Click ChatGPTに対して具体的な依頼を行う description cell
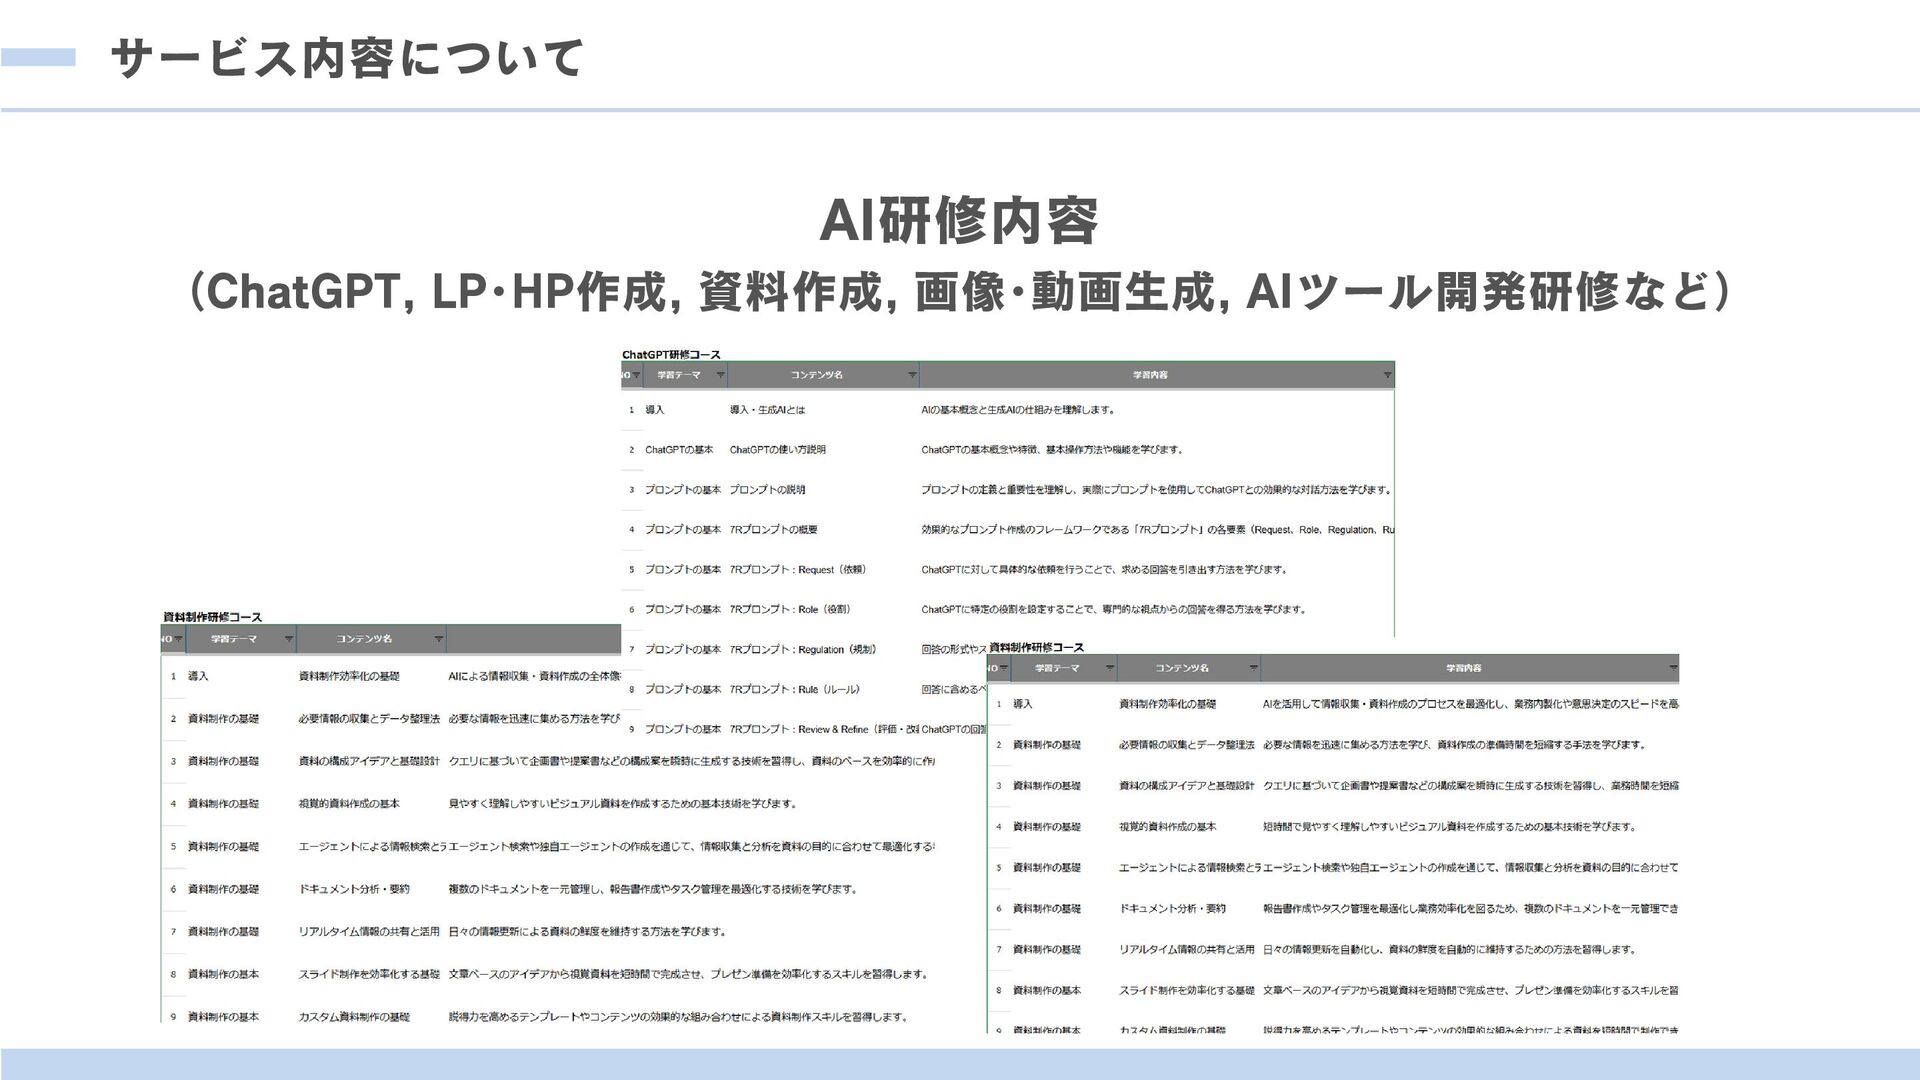 pyautogui.click(x=1105, y=570)
